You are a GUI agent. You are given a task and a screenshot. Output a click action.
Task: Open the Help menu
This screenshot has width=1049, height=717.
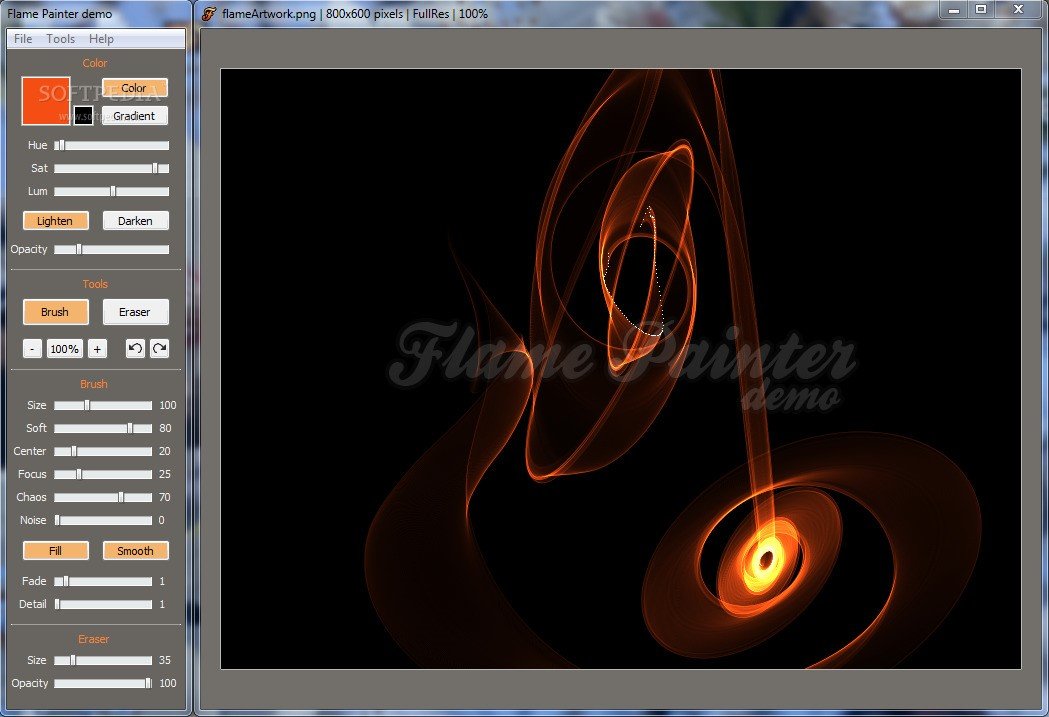pyautogui.click(x=101, y=39)
